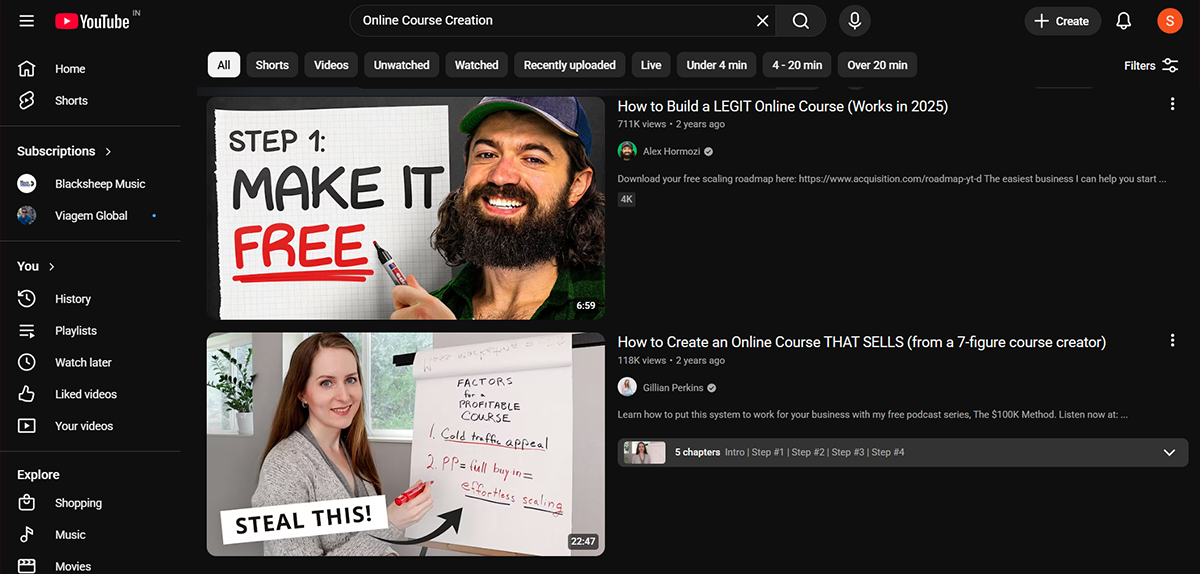Viewport: 1200px width, 574px height.
Task: Open Alex Hormozi channel name
Action: (x=671, y=151)
